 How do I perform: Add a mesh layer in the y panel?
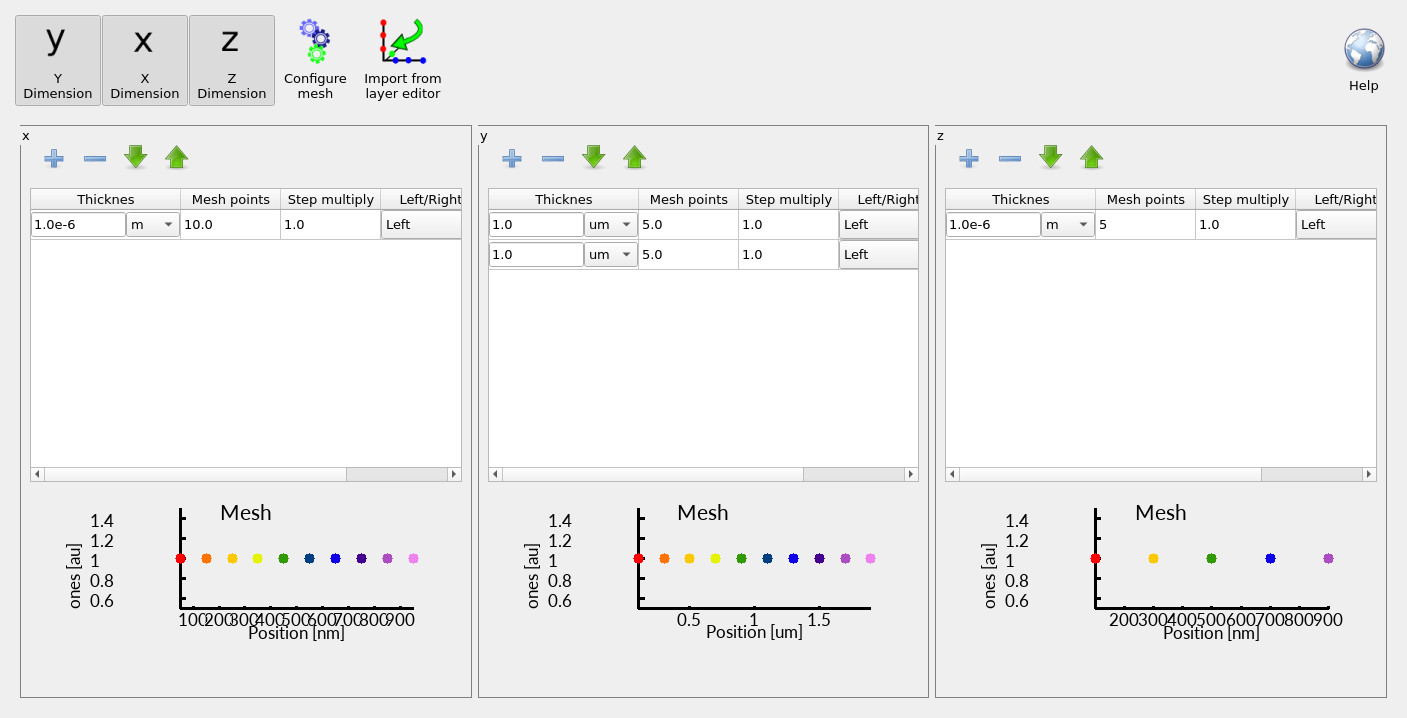pos(511,158)
